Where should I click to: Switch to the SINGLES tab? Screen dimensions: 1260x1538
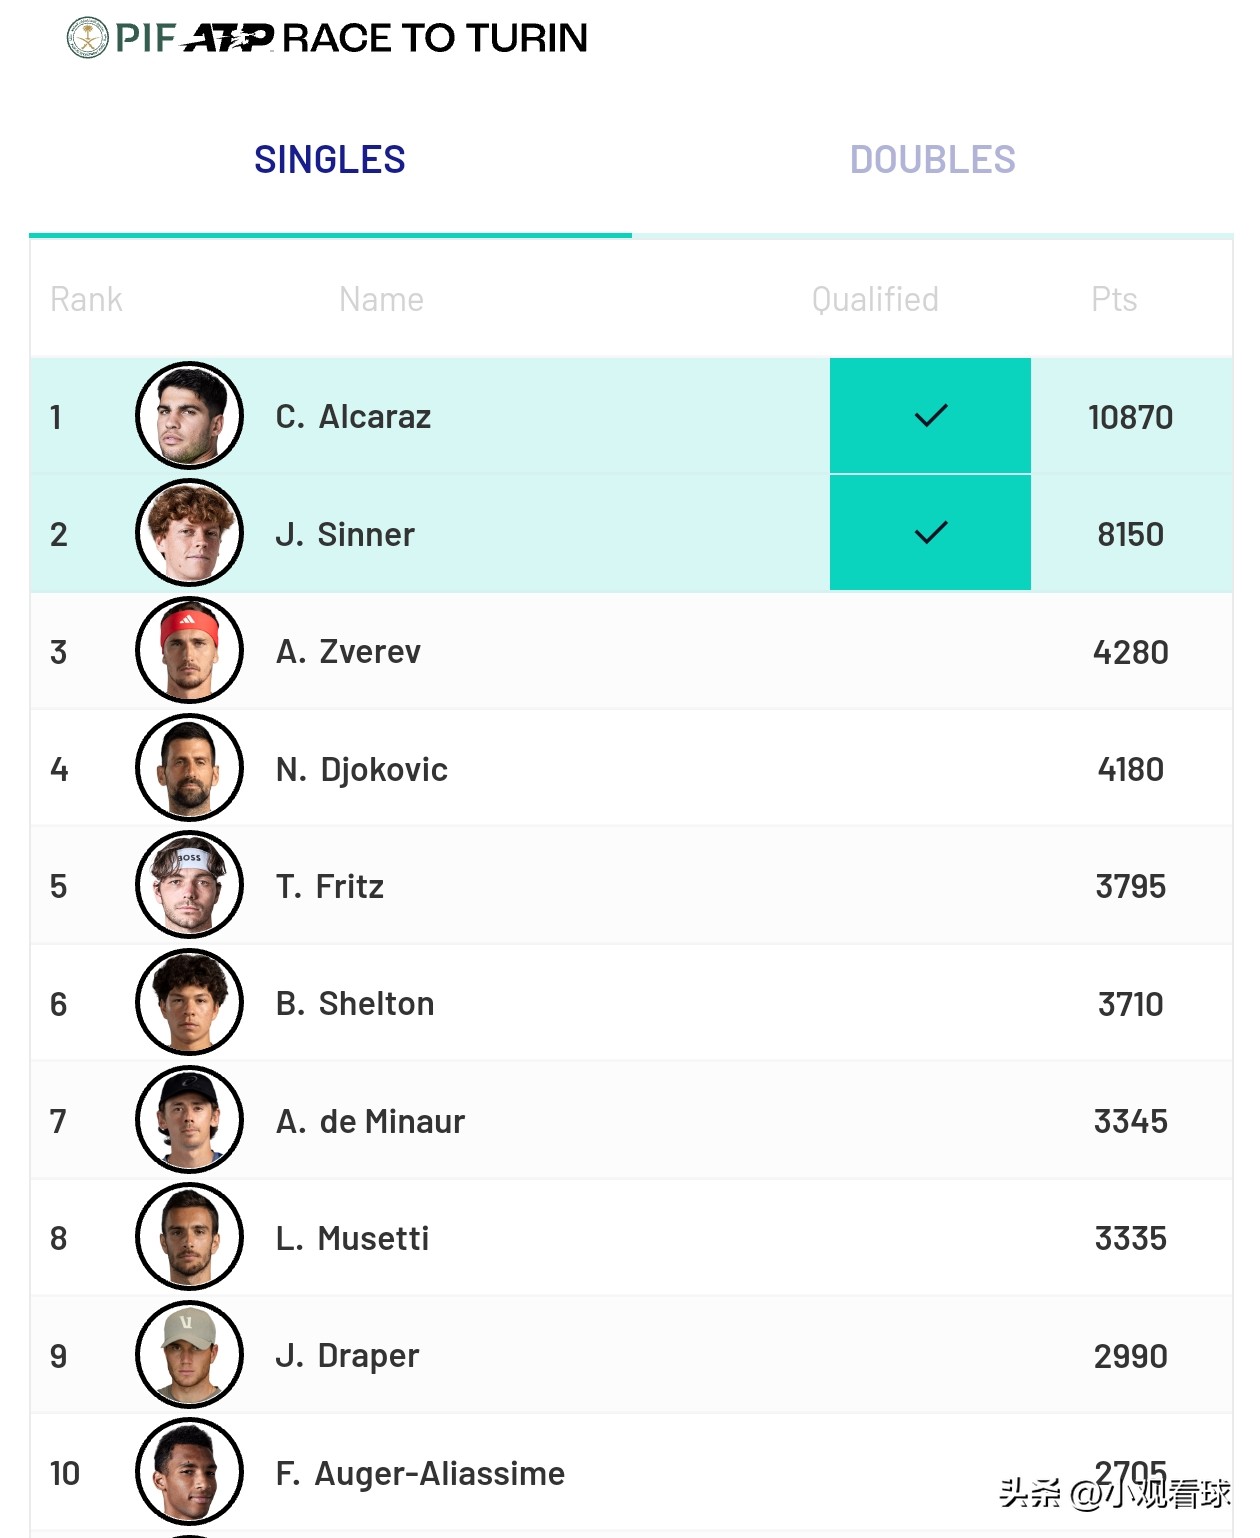point(330,160)
